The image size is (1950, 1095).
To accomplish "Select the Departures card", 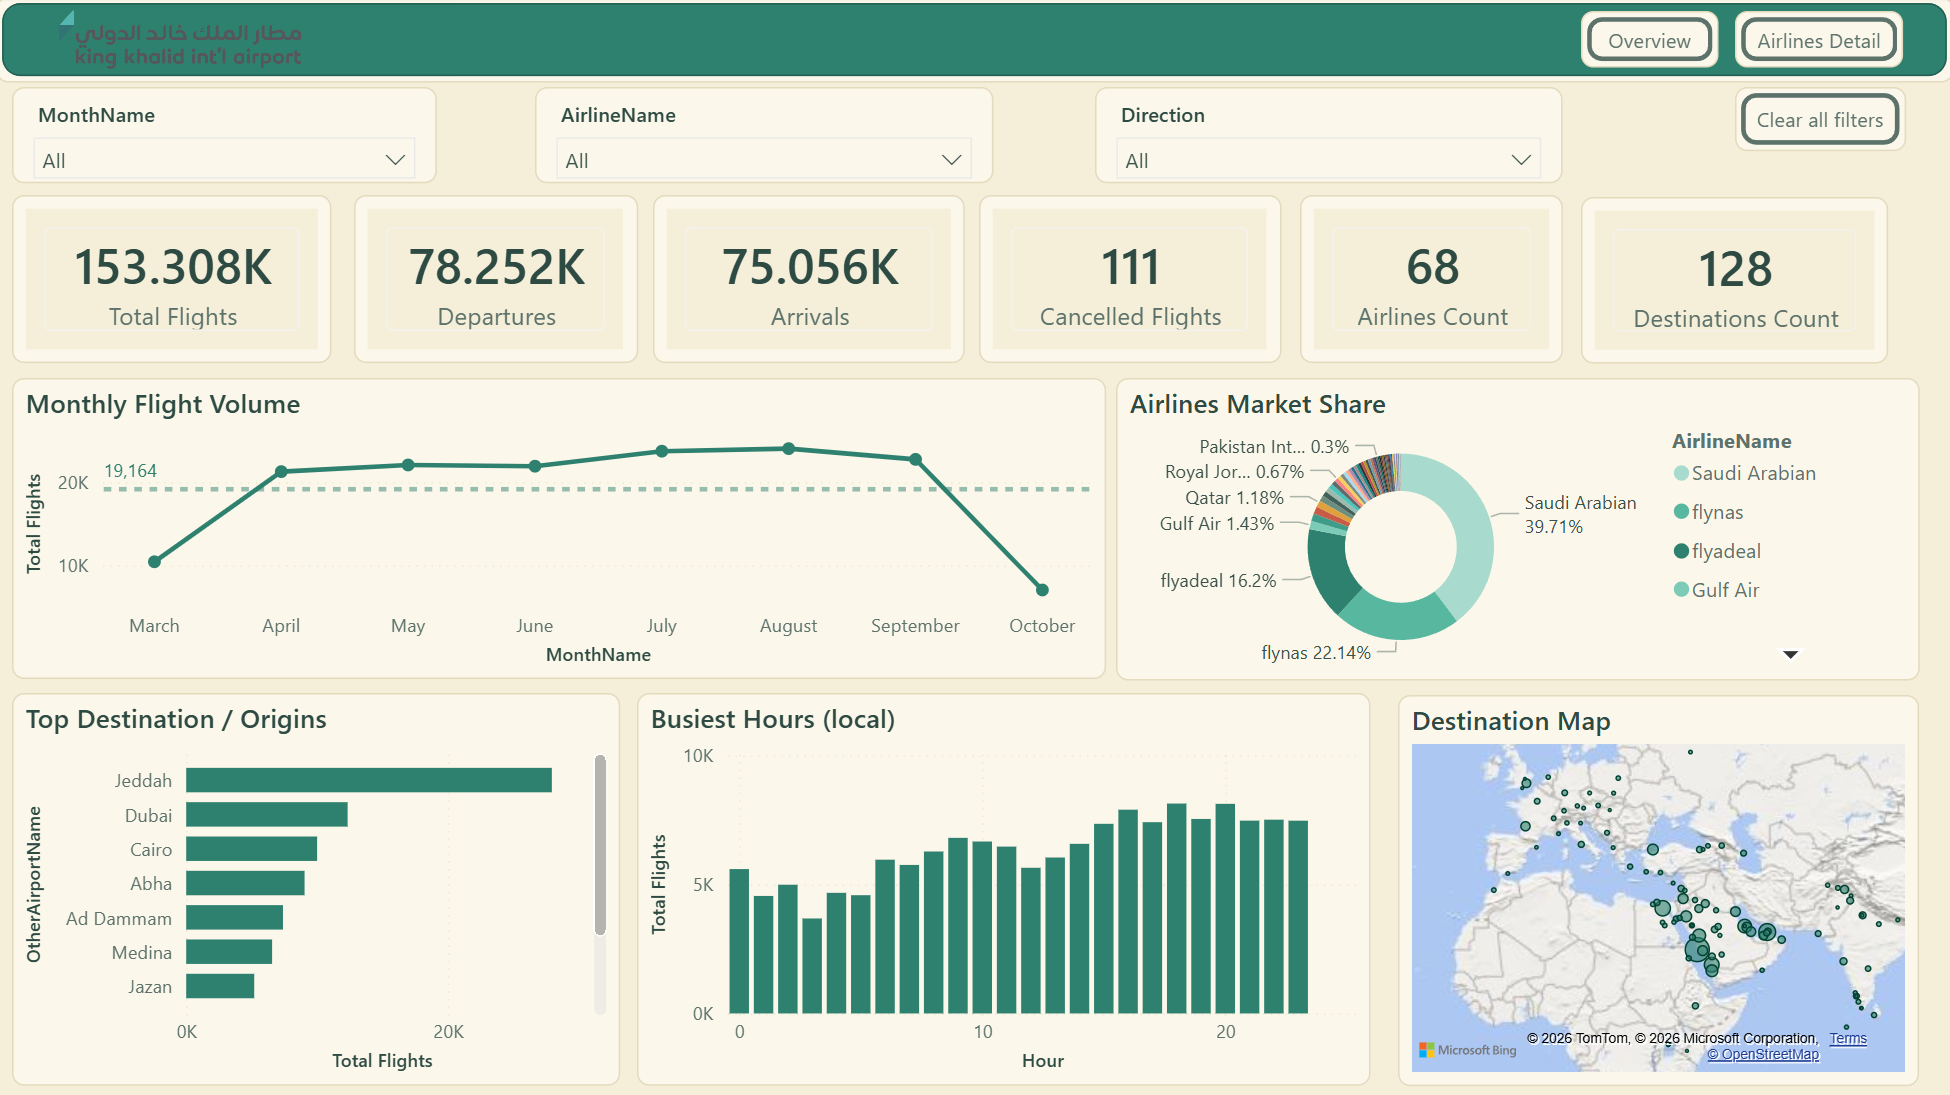I will coord(496,279).
